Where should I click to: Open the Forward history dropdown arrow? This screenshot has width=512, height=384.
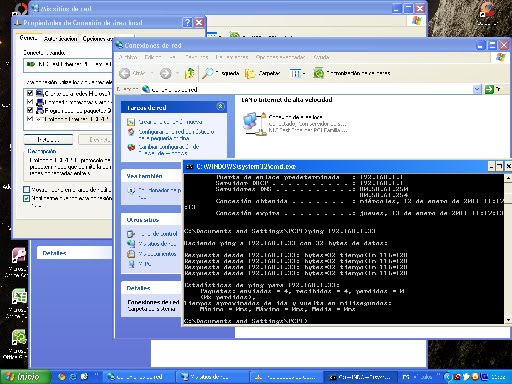[177, 73]
